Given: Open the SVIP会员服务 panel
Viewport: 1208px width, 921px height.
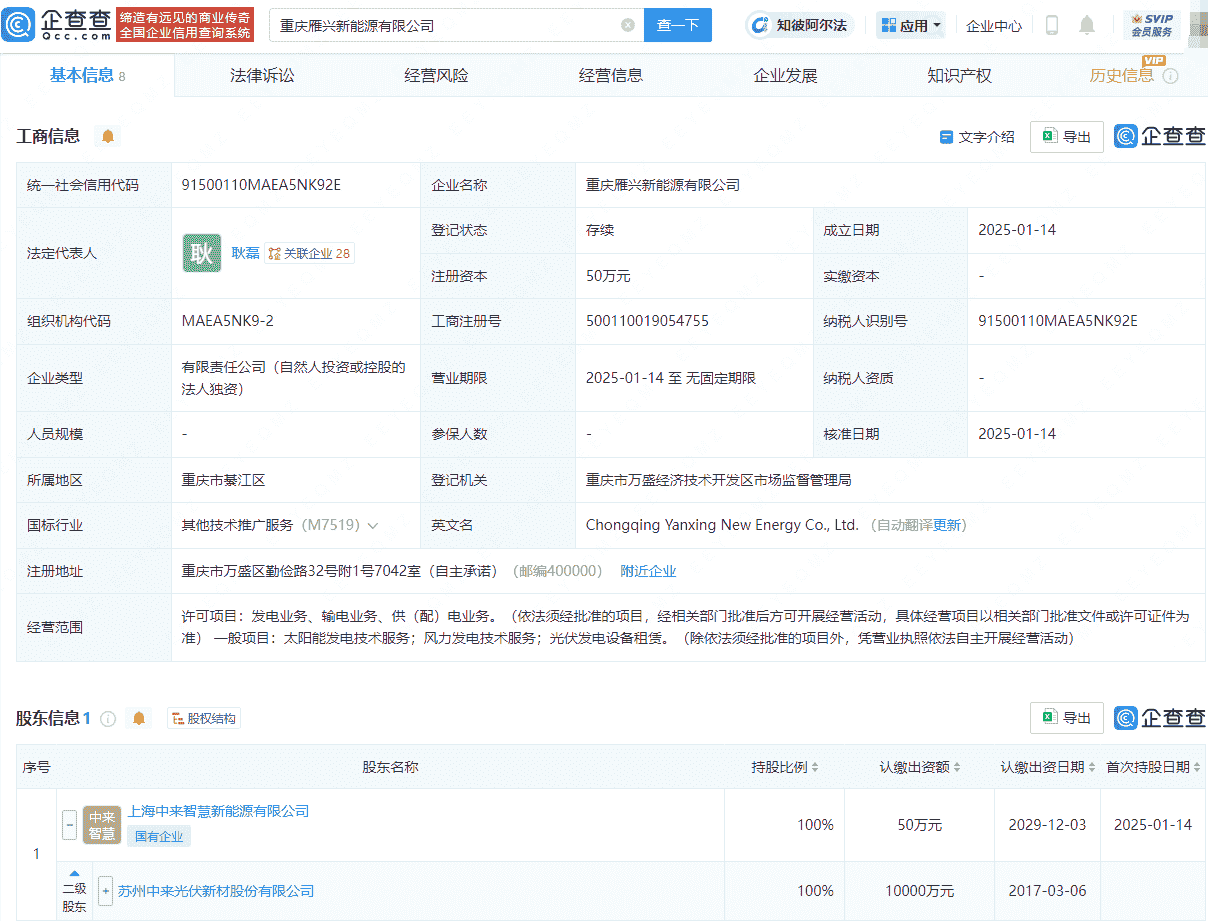Looking at the screenshot, I should pyautogui.click(x=1152, y=25).
